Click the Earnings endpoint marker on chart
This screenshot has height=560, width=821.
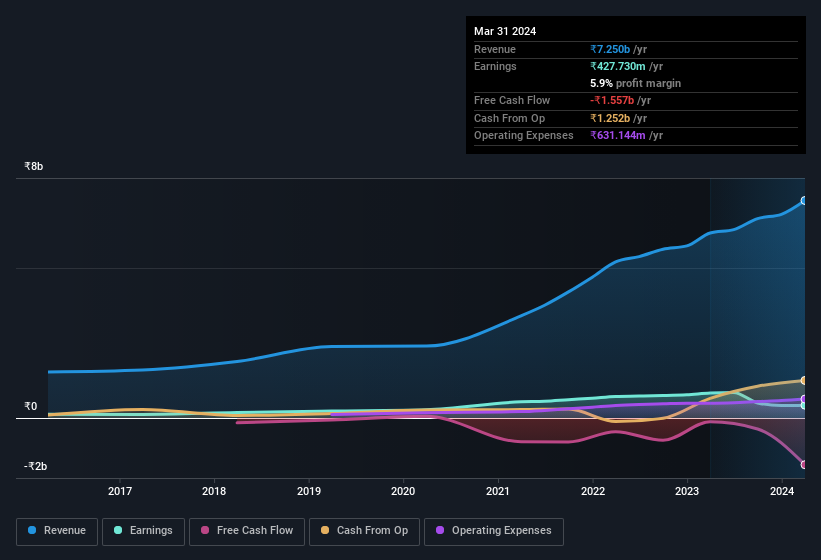tap(804, 406)
